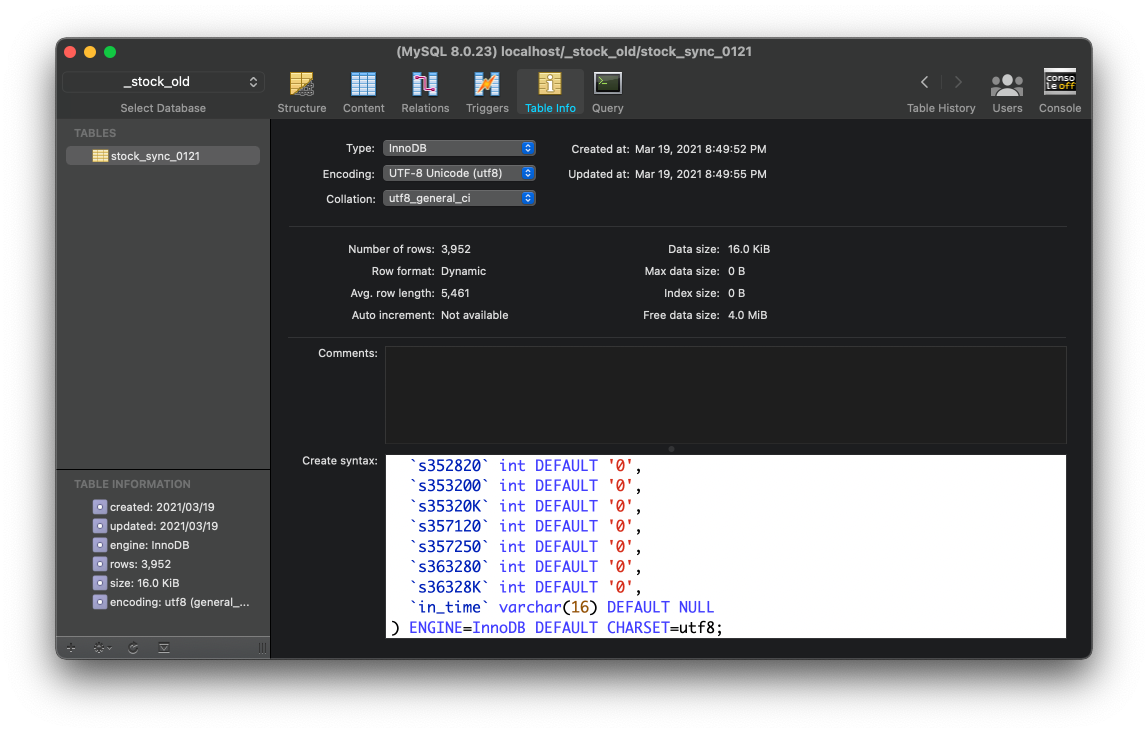Go back in Table History

click(925, 82)
